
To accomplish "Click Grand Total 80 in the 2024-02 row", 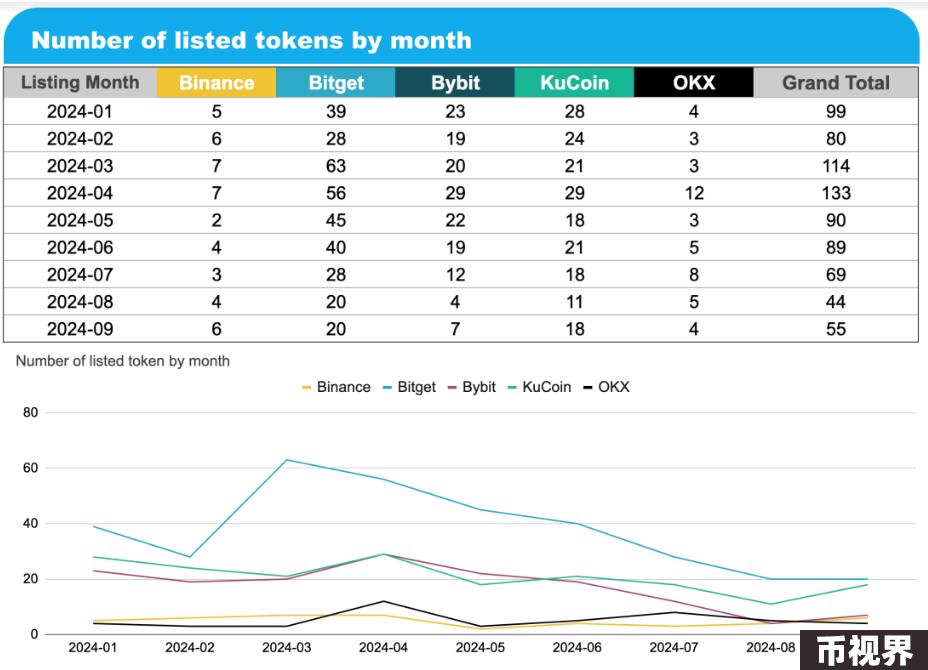I will tap(836, 138).
